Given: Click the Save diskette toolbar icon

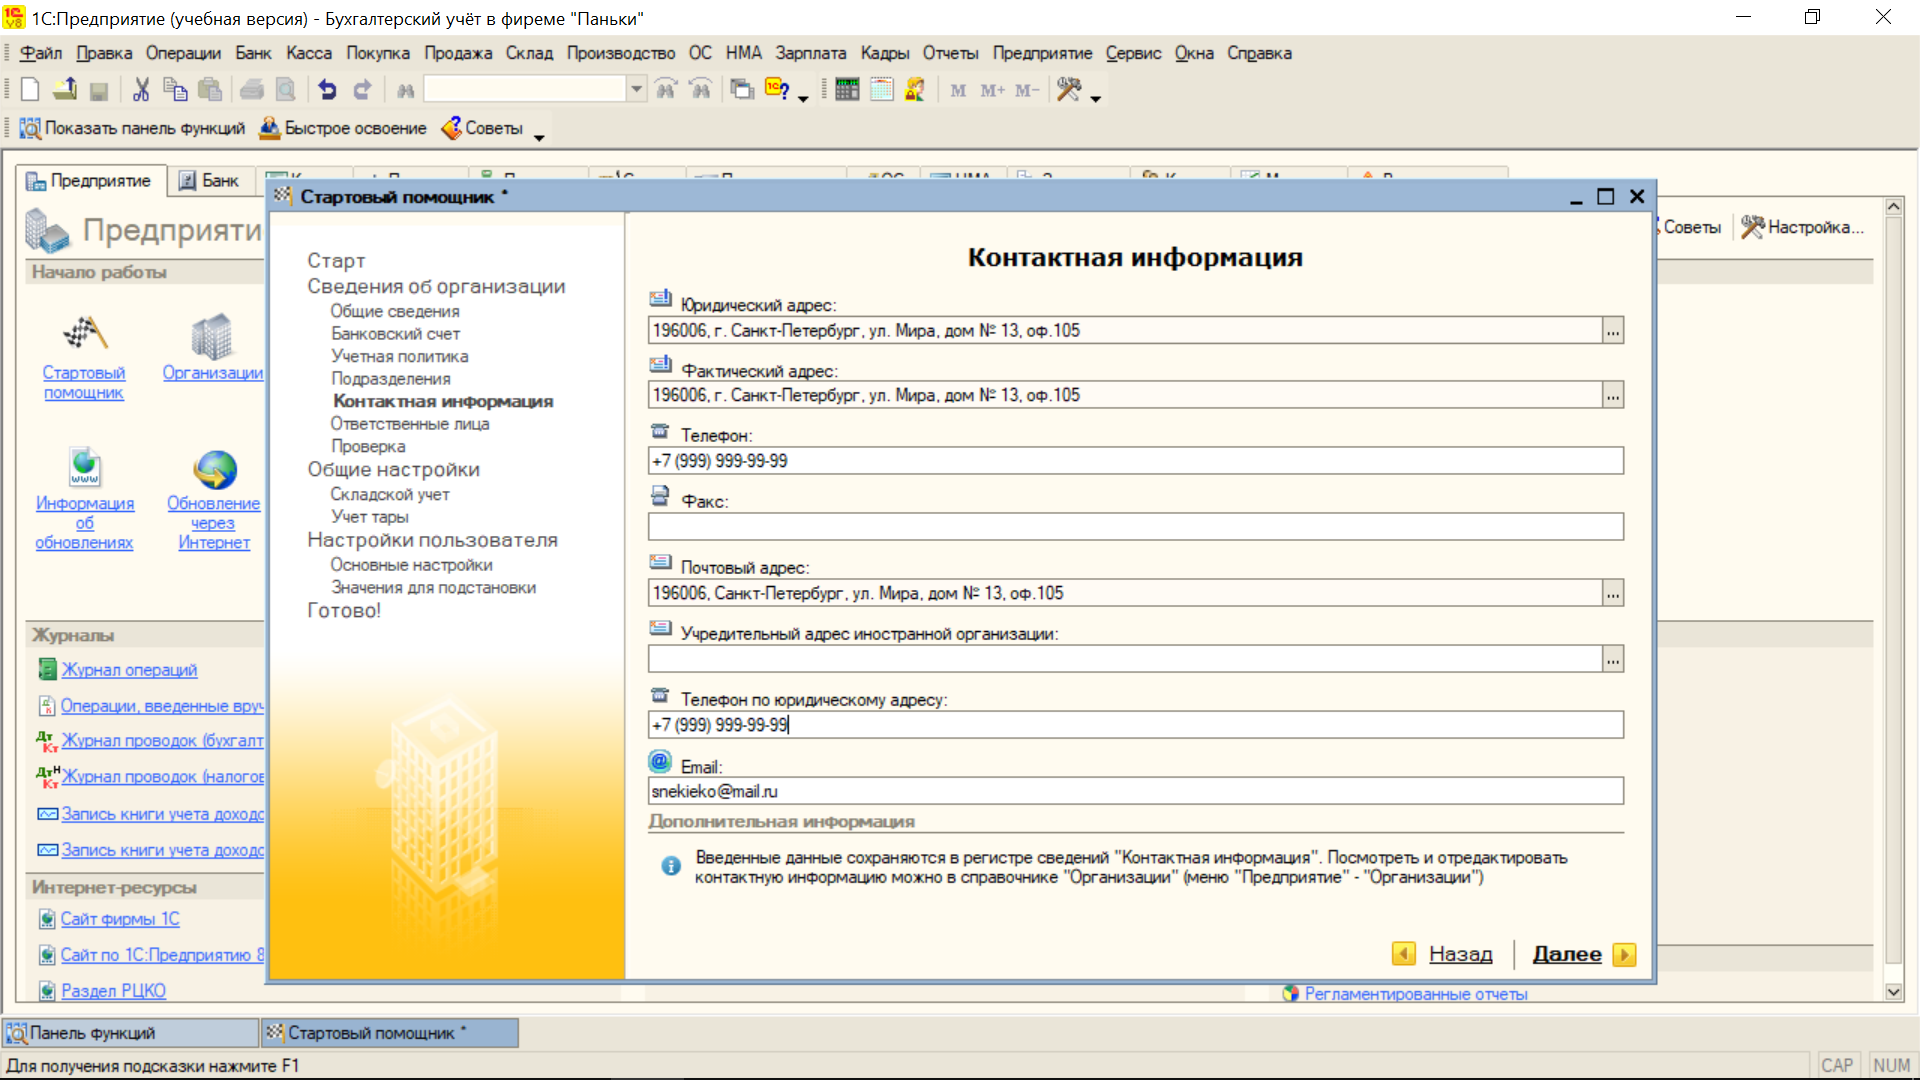Looking at the screenshot, I should coord(98,90).
